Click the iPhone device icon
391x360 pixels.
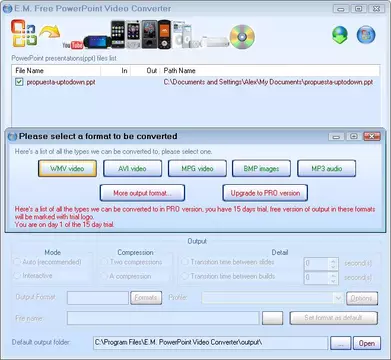(x=118, y=35)
